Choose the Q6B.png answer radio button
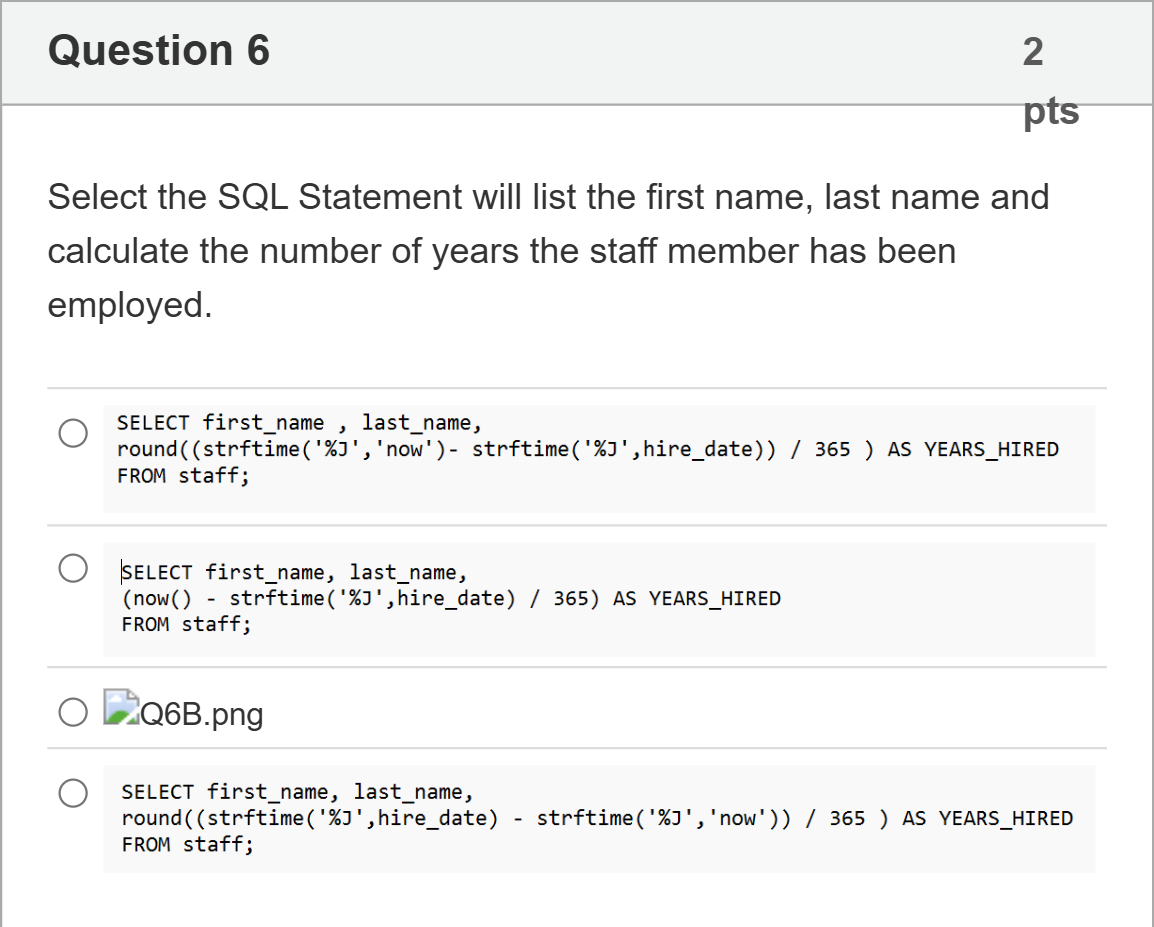This screenshot has width=1154, height=927. [73, 711]
